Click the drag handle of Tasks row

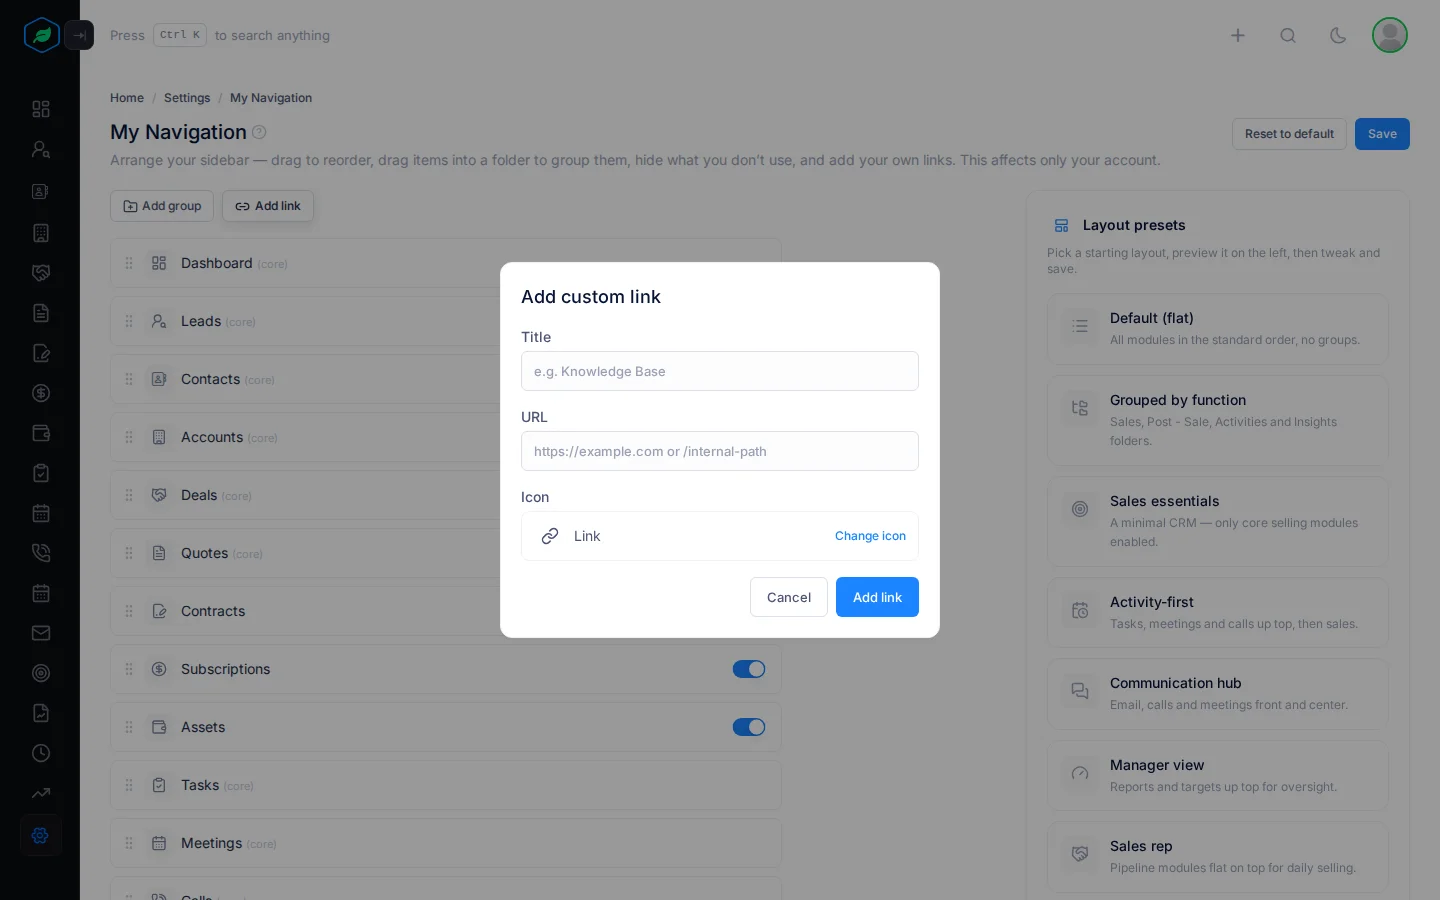pyautogui.click(x=129, y=785)
